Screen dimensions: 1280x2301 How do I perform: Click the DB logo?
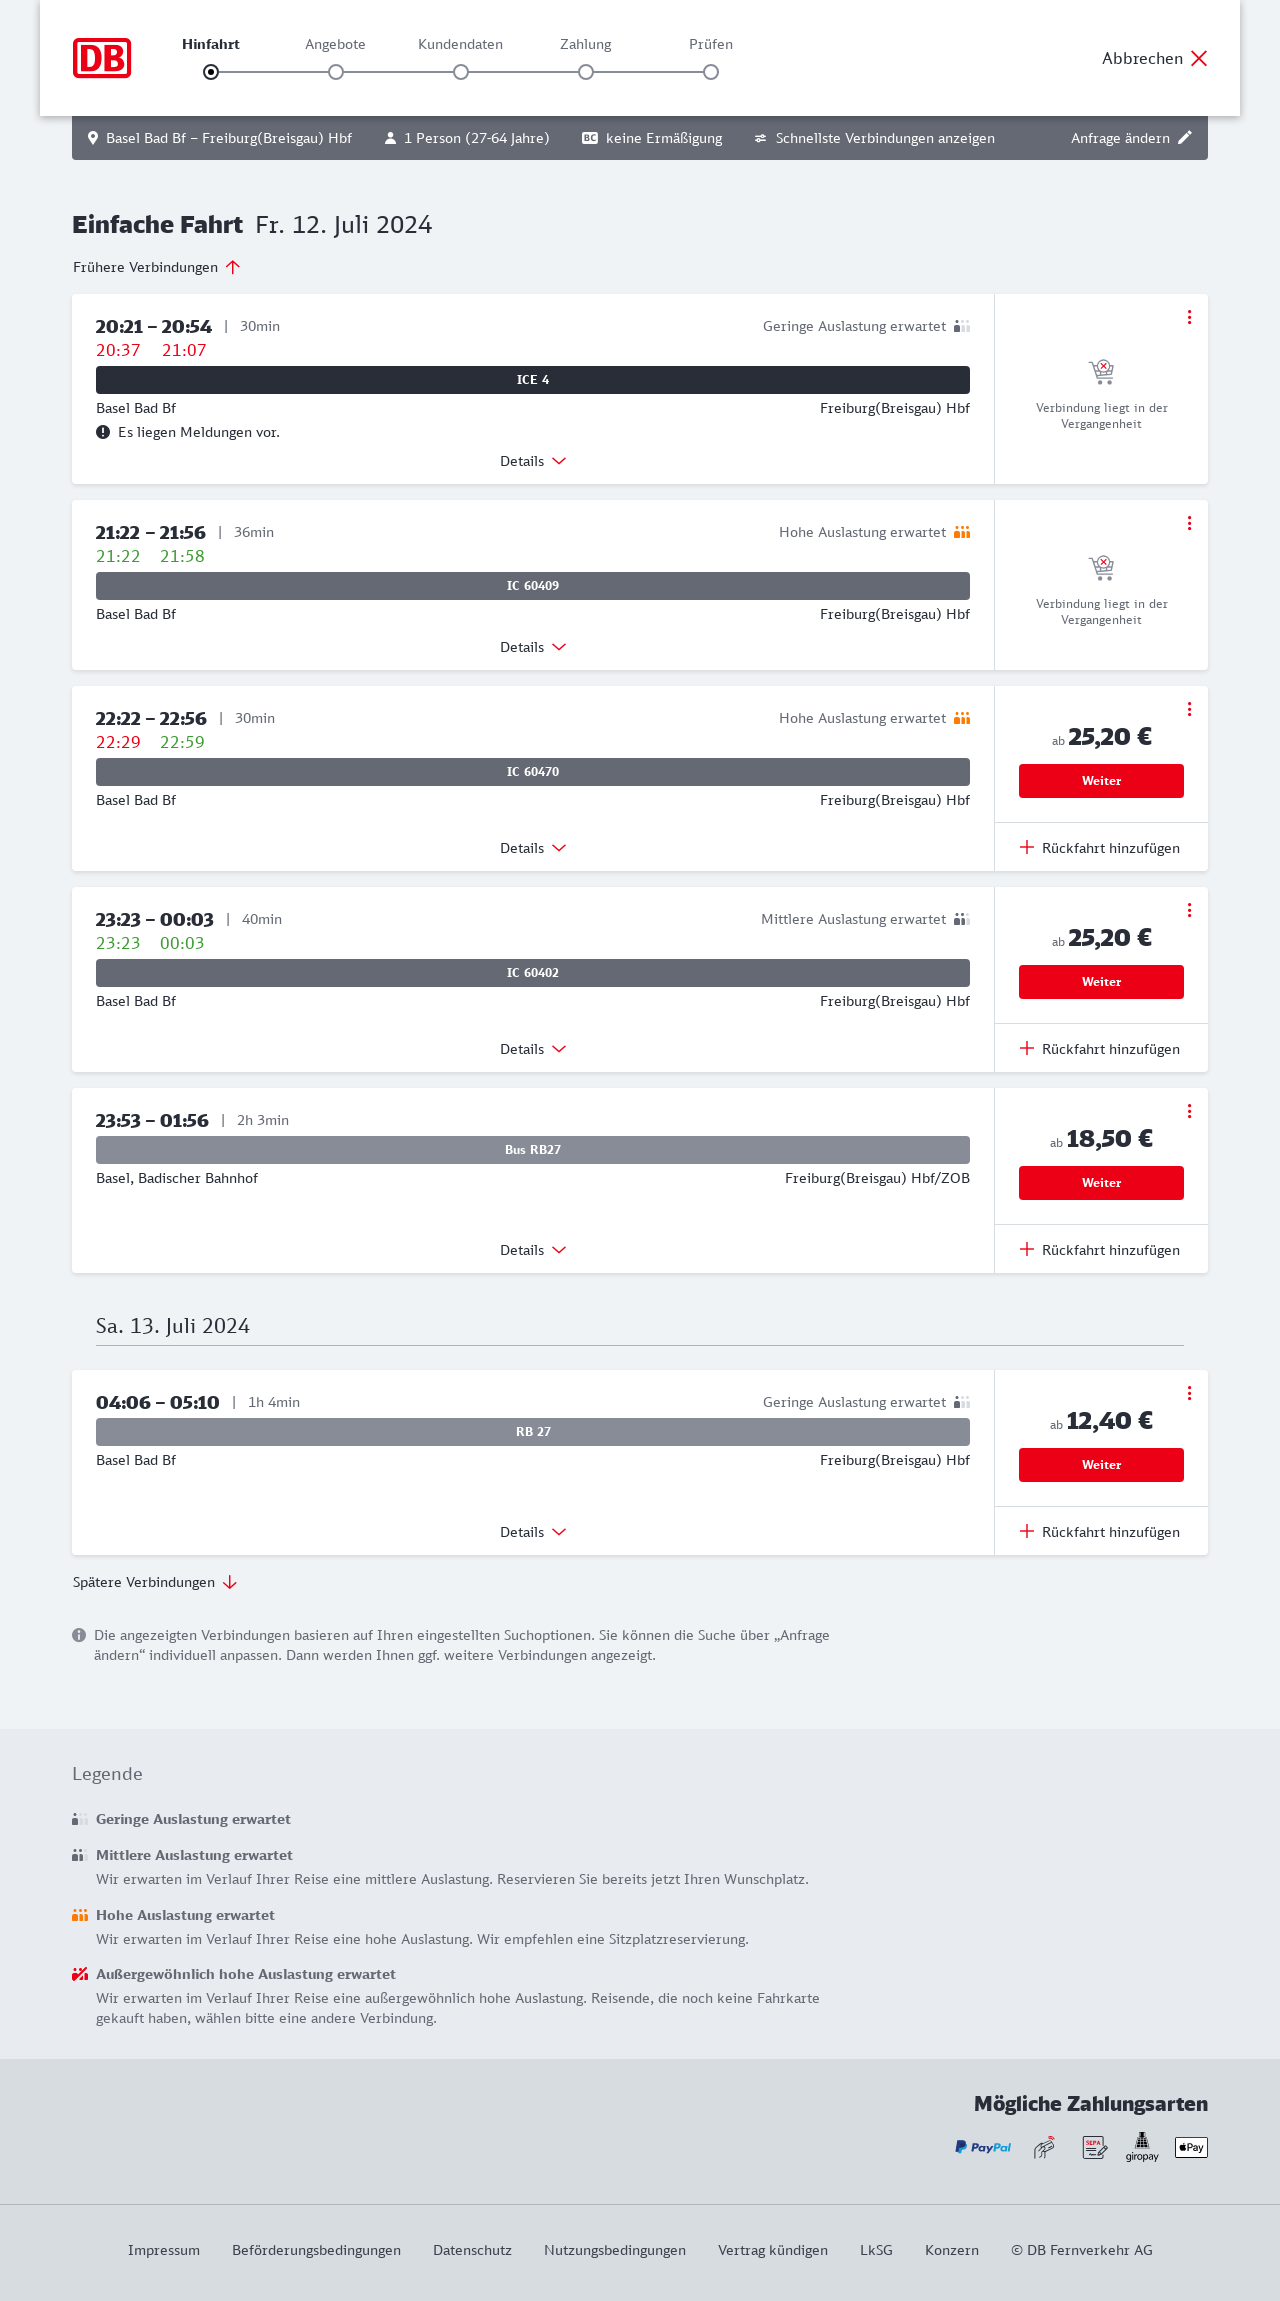click(102, 58)
